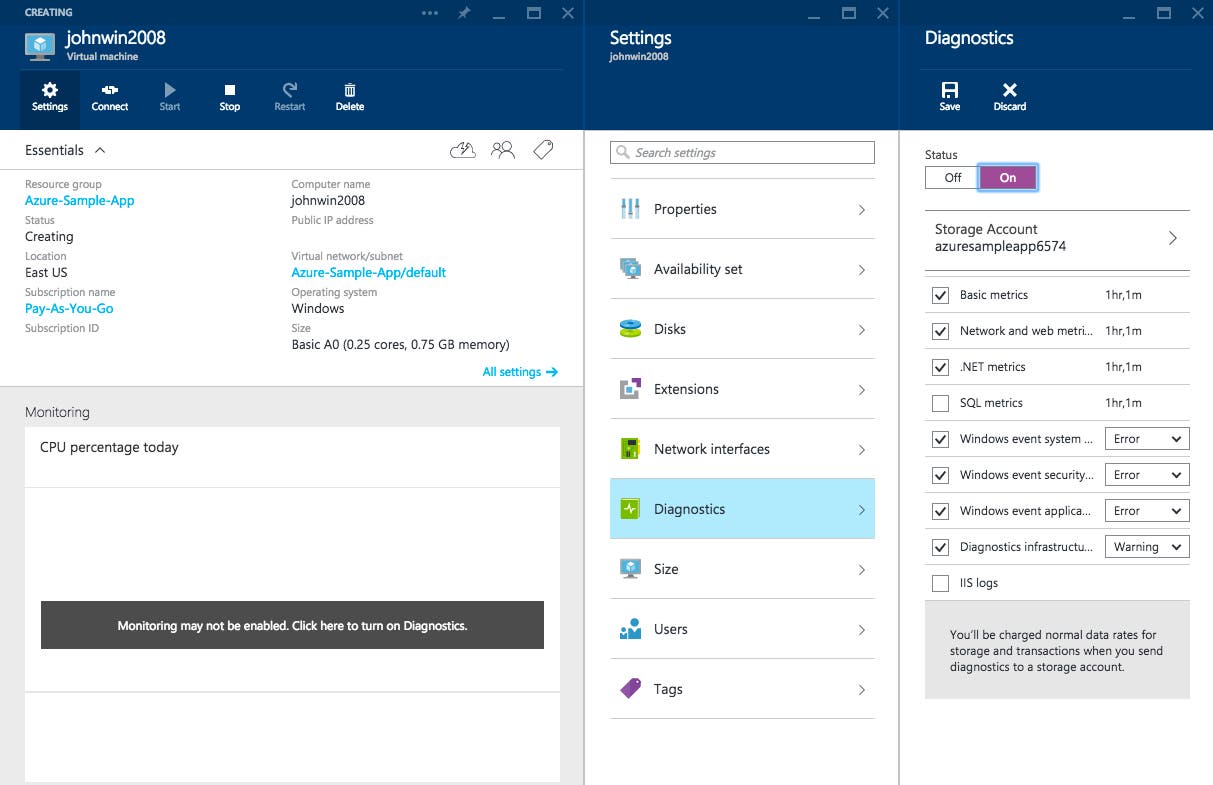This screenshot has width=1213, height=785.
Task: Change Diagnostics infrastructure level from Warning
Action: 1146,546
